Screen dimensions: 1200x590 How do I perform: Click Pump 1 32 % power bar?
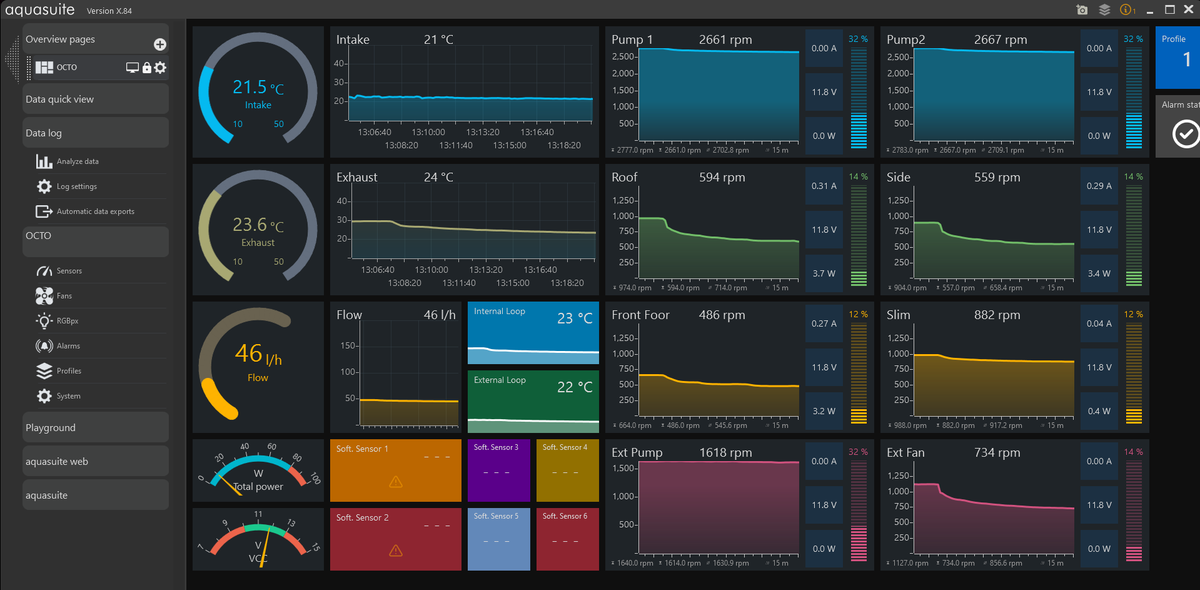[858, 98]
